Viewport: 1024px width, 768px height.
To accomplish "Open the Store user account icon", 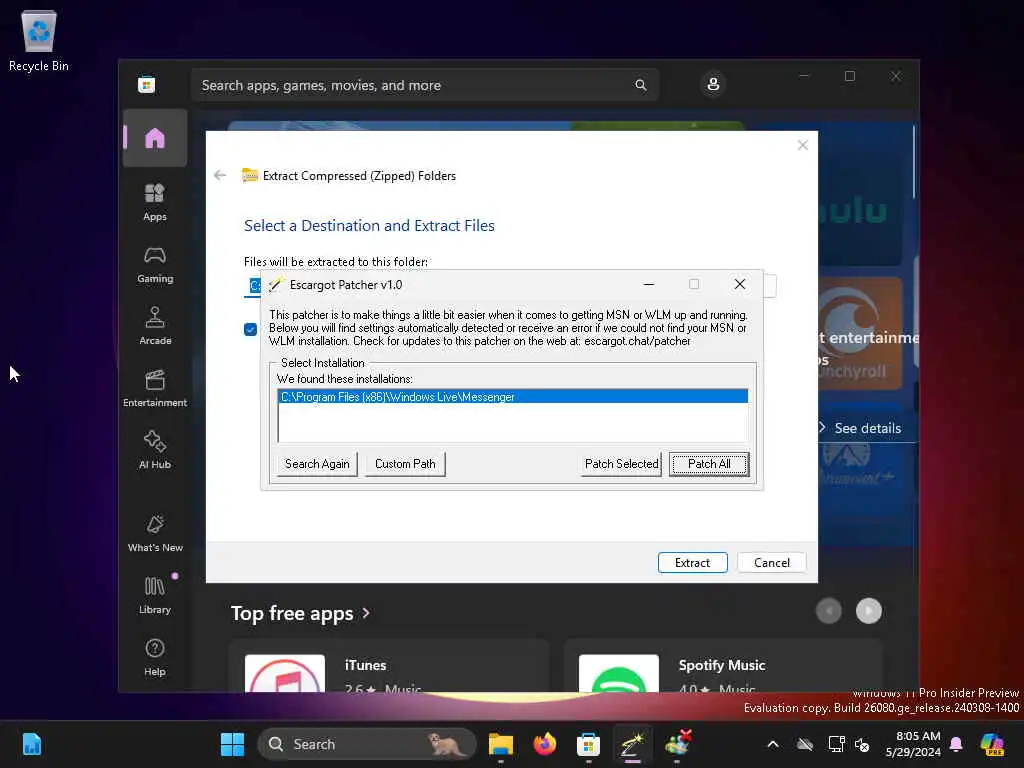I will (x=713, y=84).
